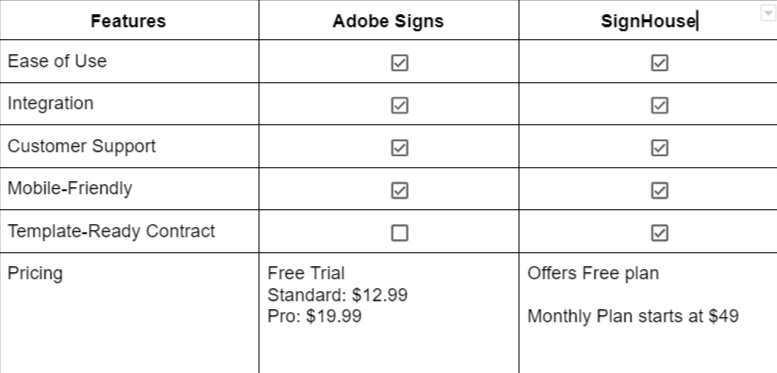
Task: Toggle Adobe Signs Customer Support checkbox
Action: [x=399, y=148]
